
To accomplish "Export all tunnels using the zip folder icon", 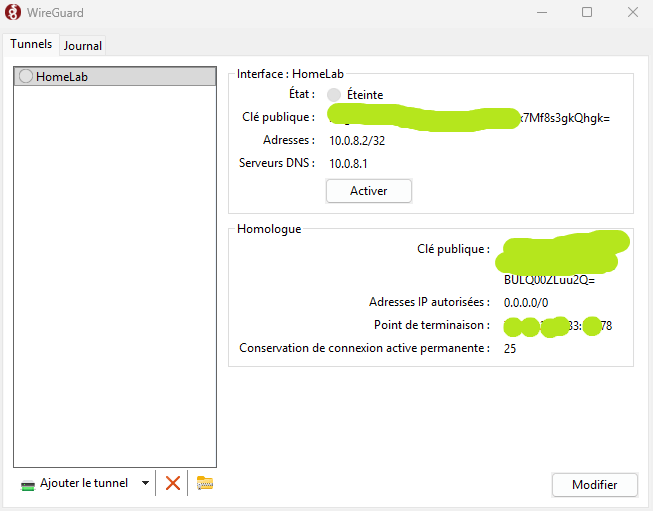I will point(205,483).
